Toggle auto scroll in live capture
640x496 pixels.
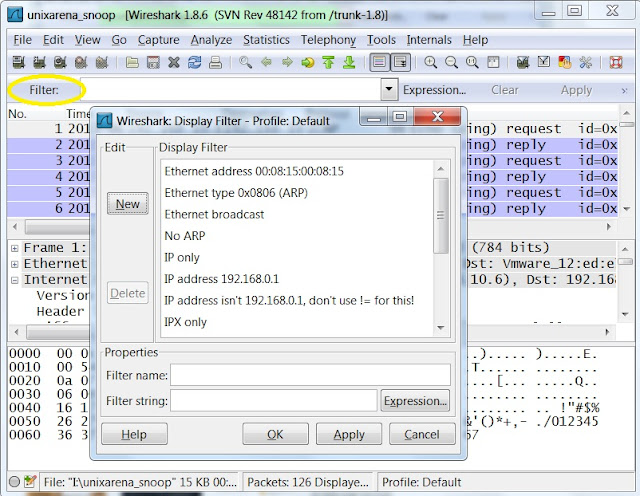pyautogui.click(x=400, y=62)
